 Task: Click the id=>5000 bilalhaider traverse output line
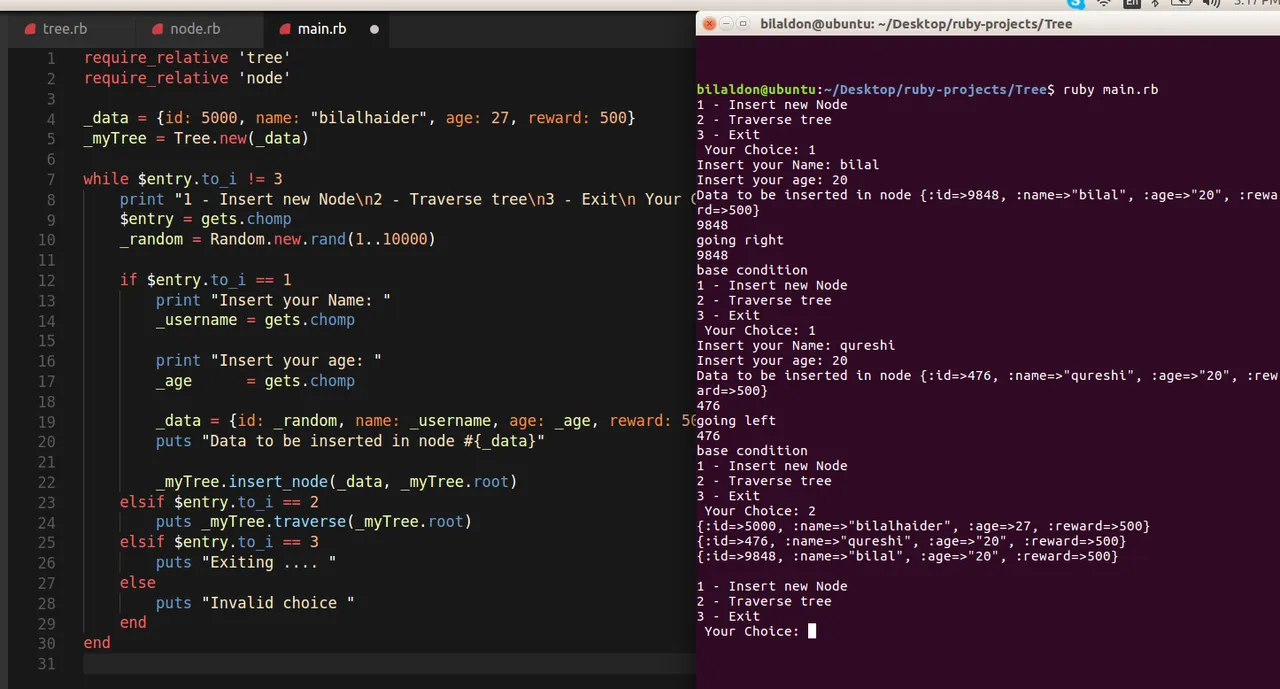click(x=923, y=526)
